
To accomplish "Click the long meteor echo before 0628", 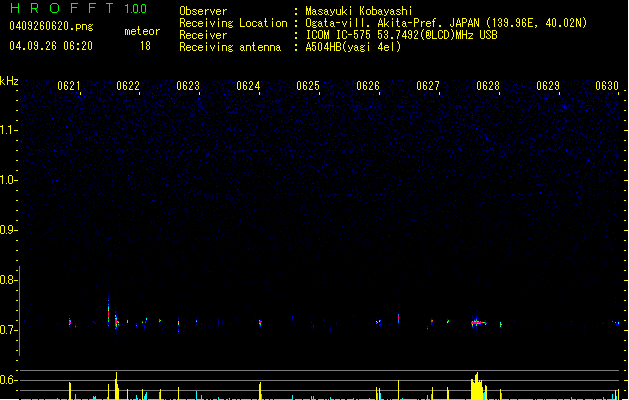I will click(478, 322).
